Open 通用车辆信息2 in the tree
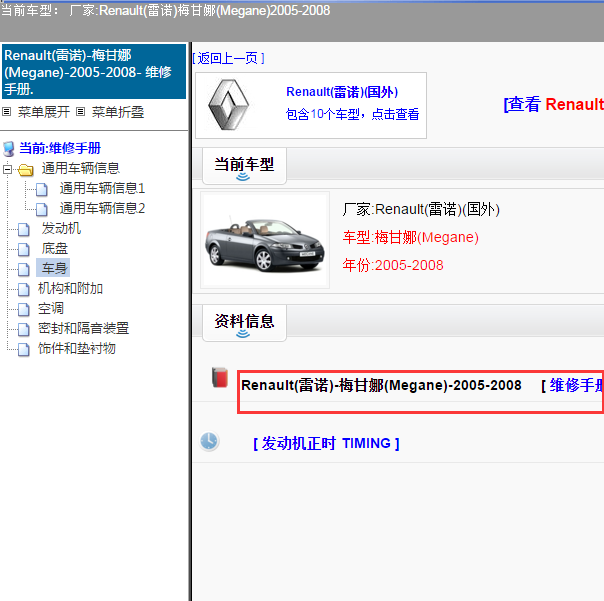604x601 pixels. 102,208
